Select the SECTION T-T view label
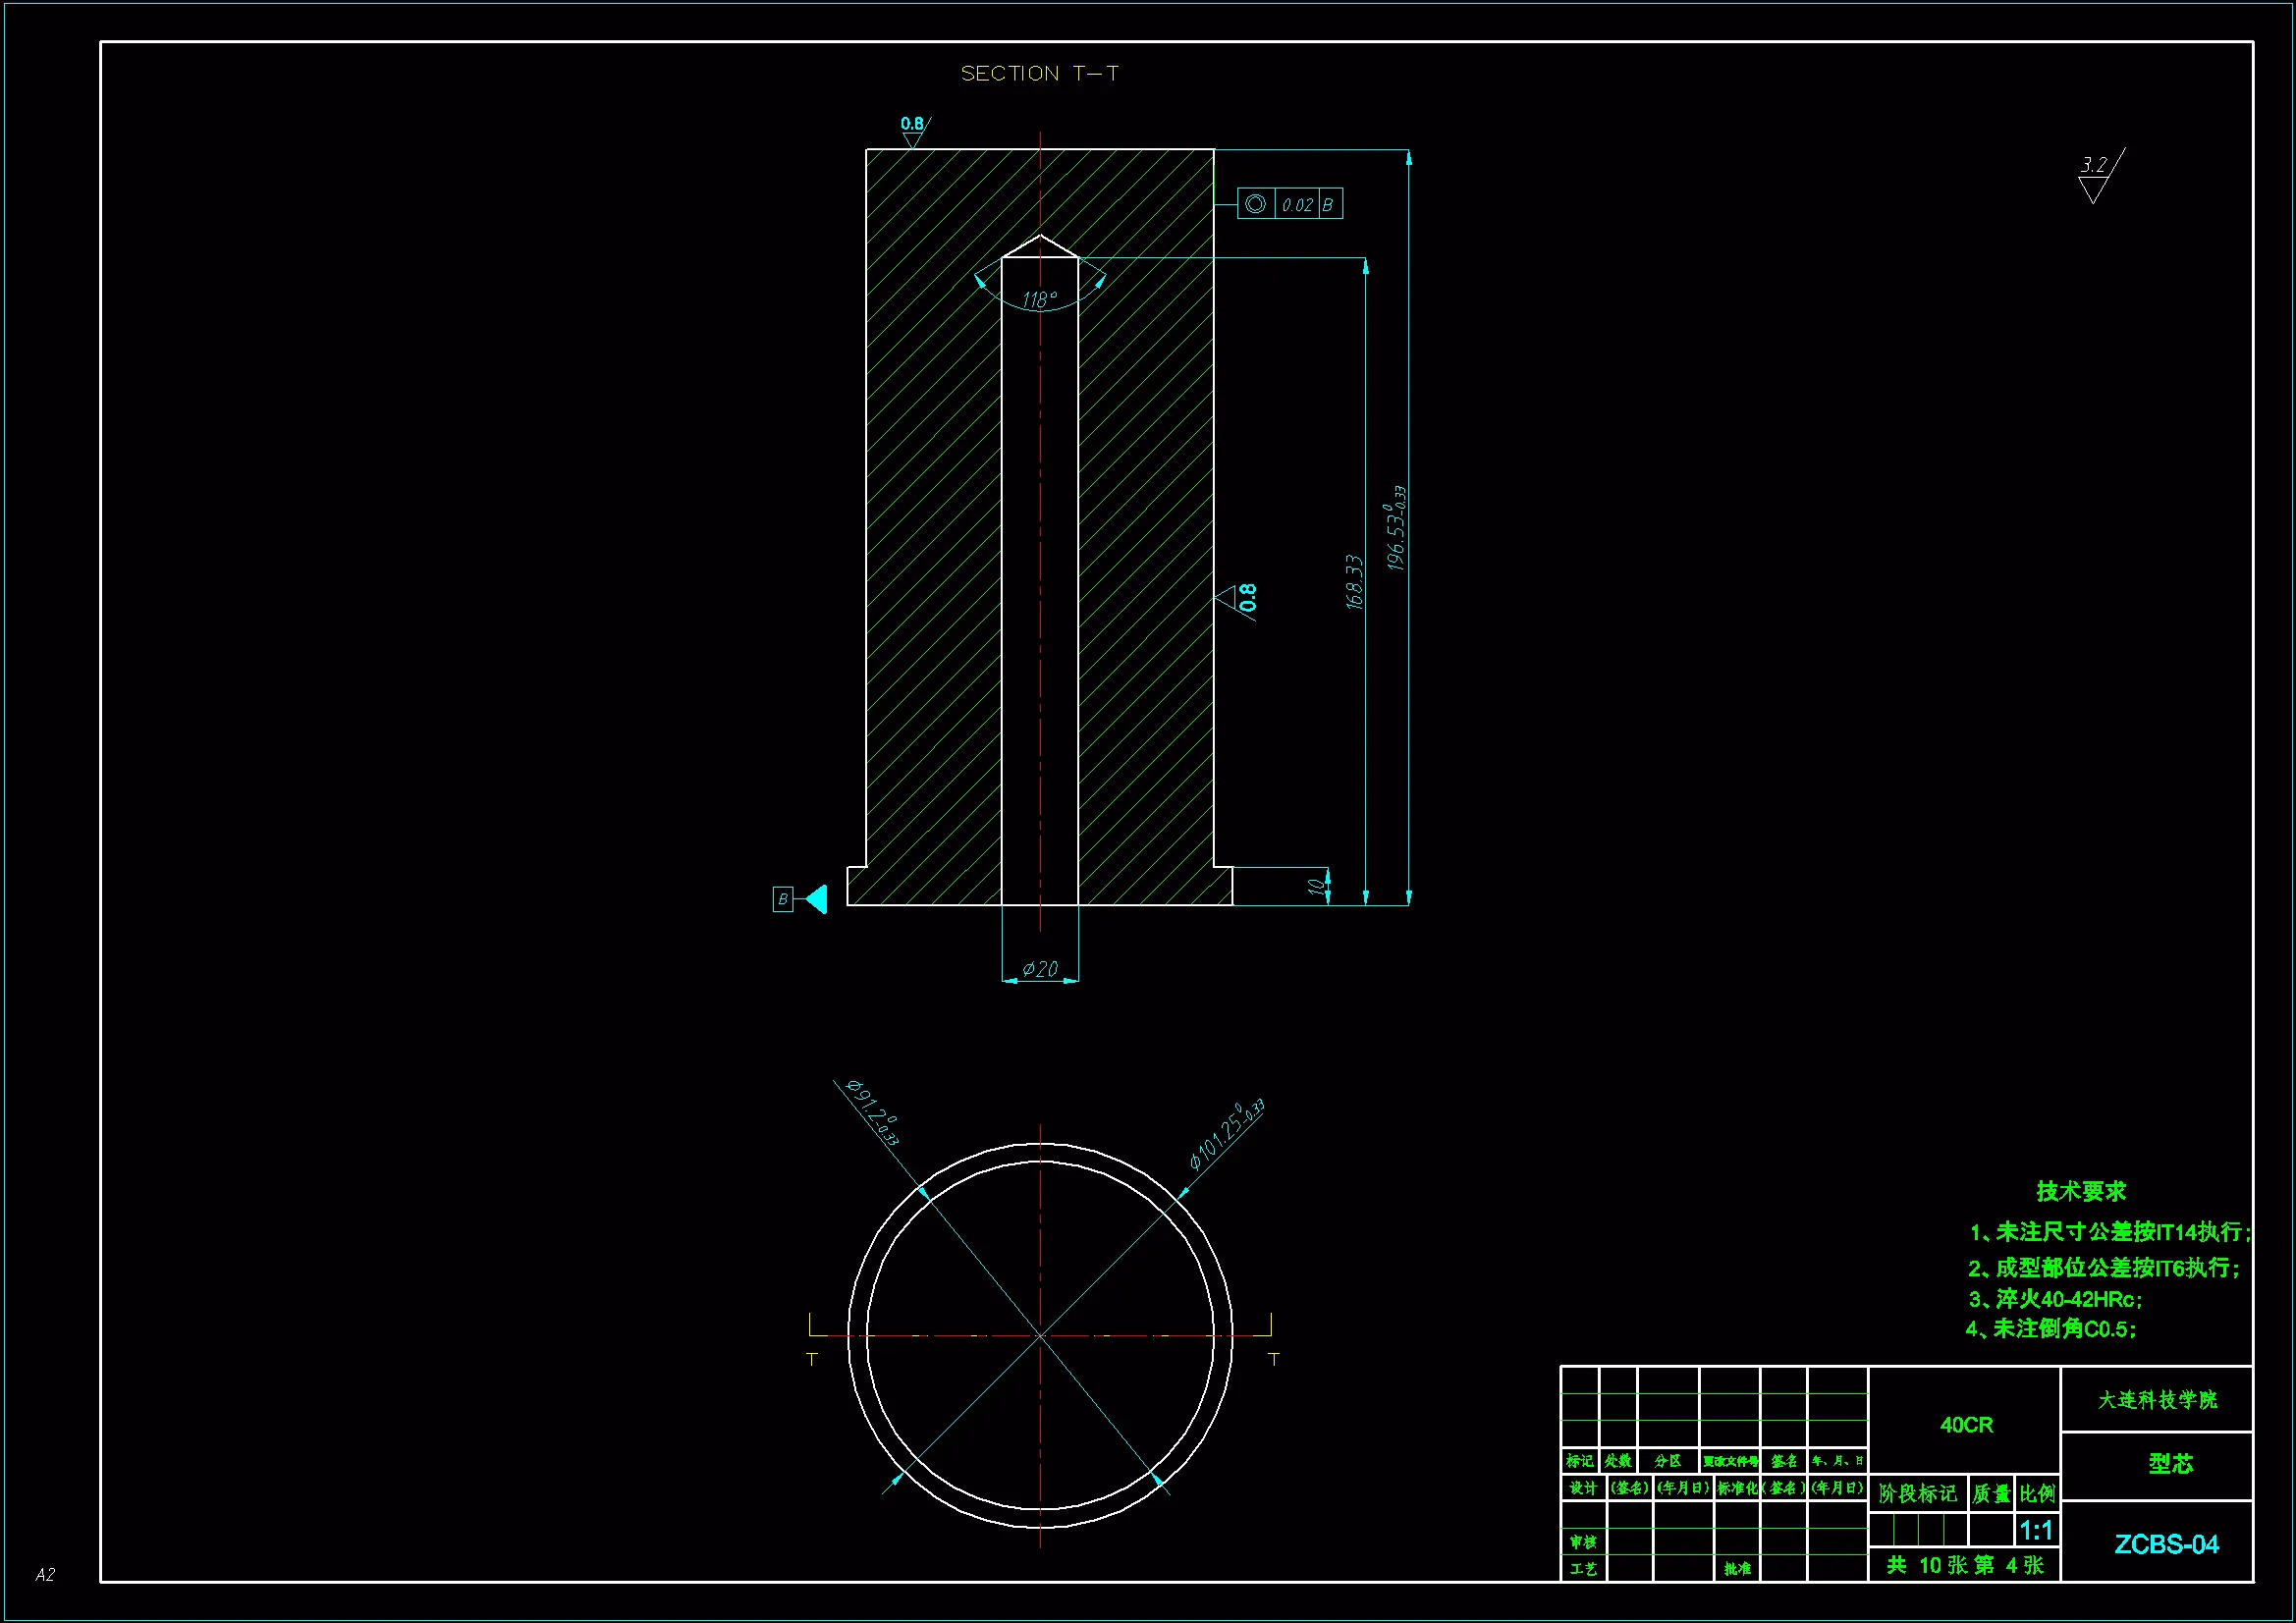This screenshot has height=1623, width=2296. pyautogui.click(x=1039, y=74)
